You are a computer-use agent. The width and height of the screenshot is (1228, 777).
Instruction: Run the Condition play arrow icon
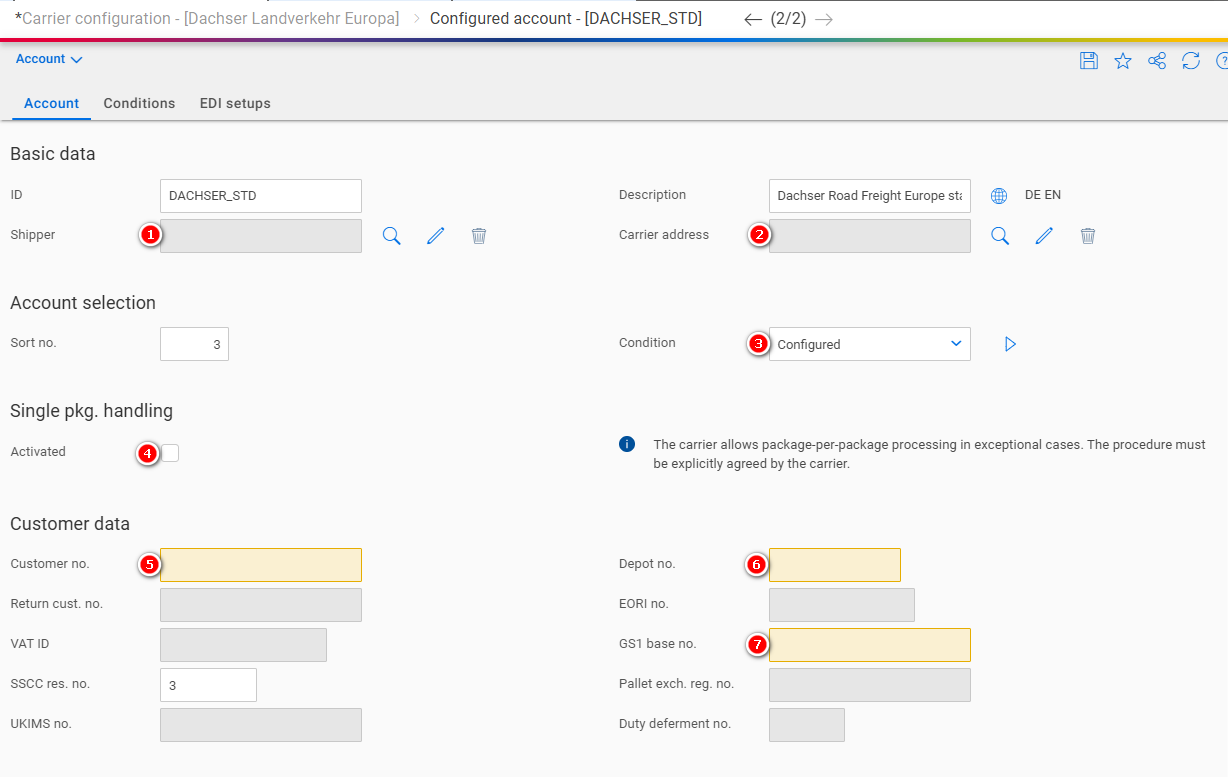pyautogui.click(x=1010, y=344)
